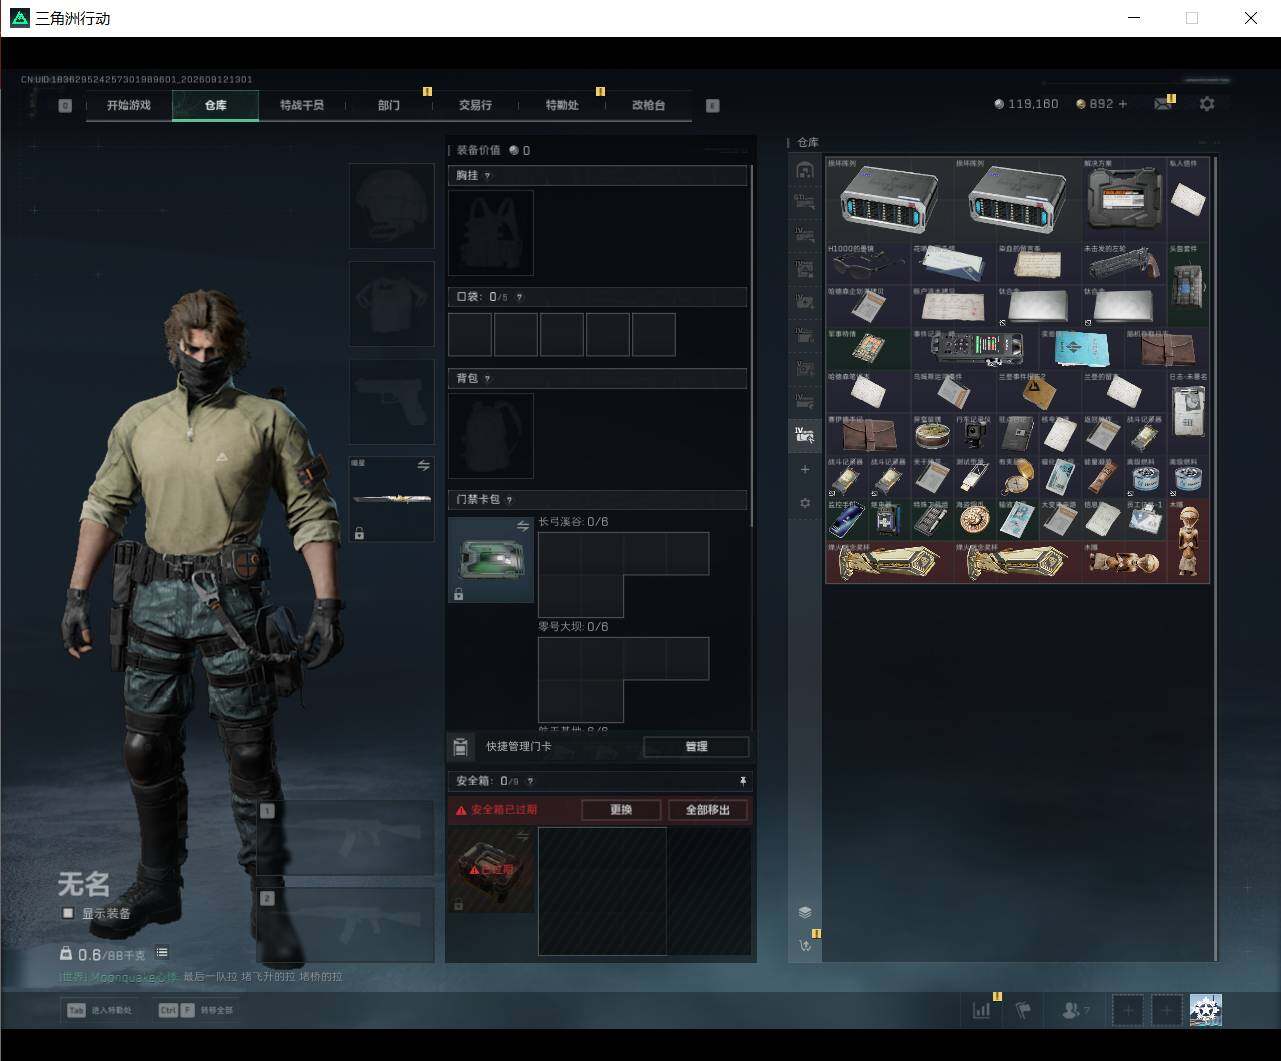Select primary weapon slot 2
This screenshot has height=1061, width=1281.
coord(345,925)
